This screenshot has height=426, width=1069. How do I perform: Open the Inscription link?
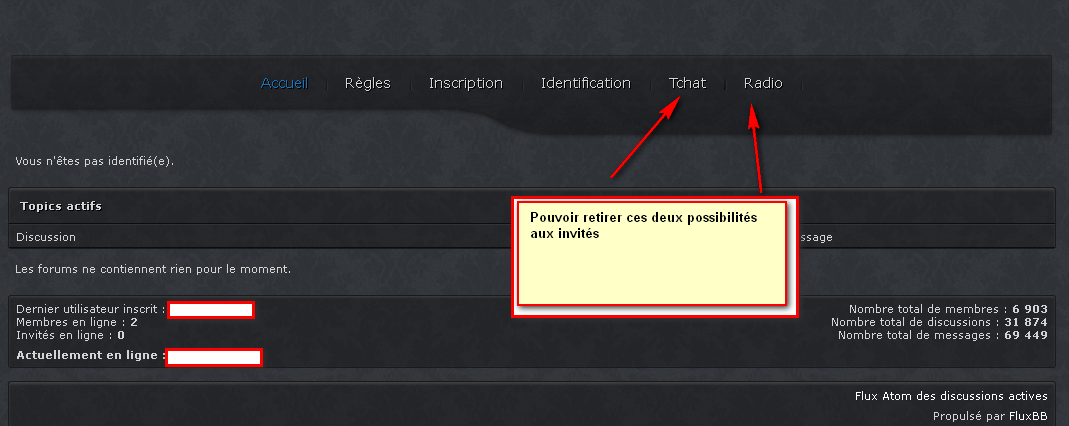466,83
